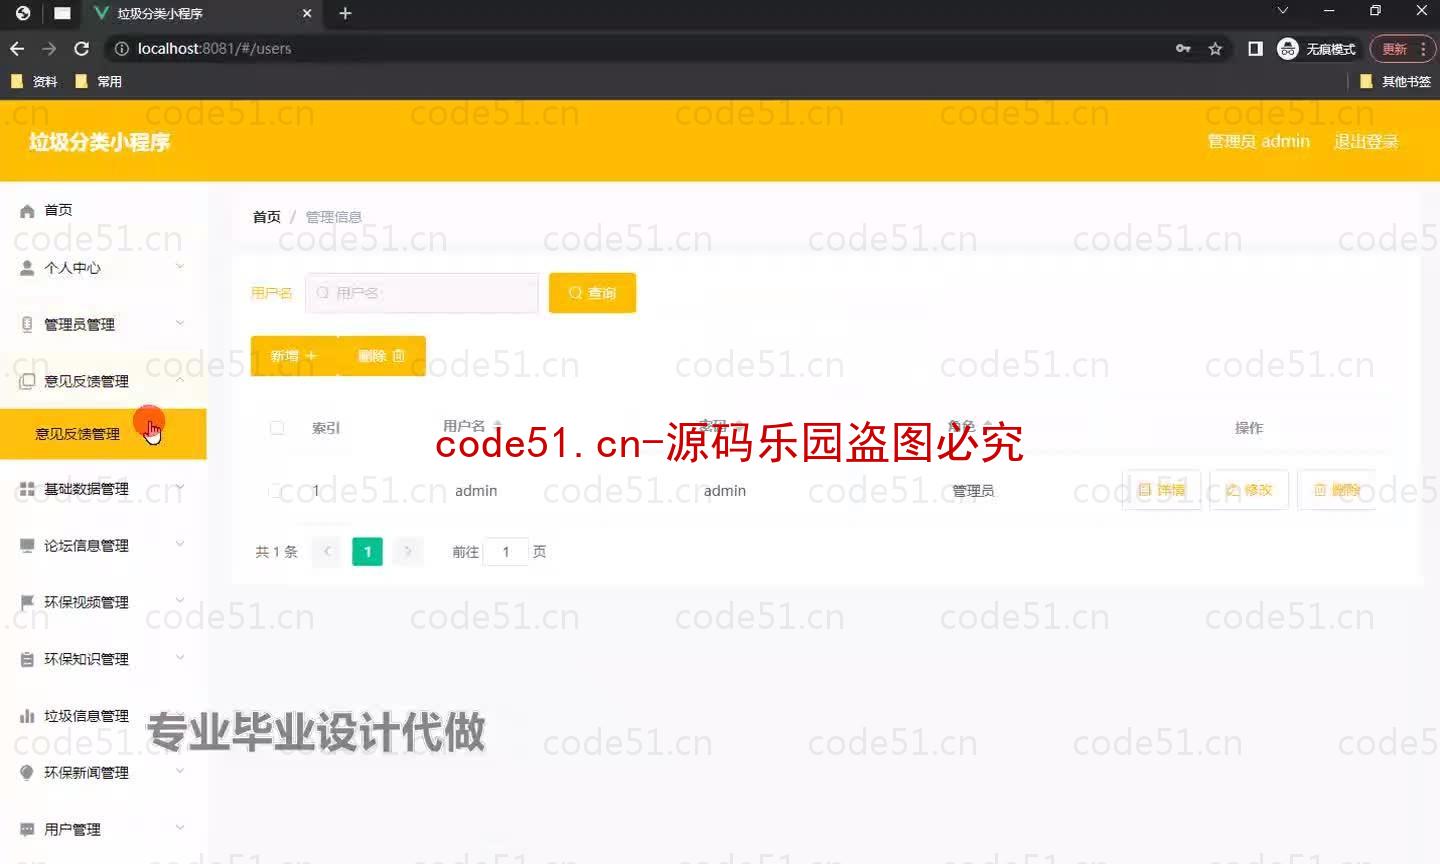This screenshot has height=864, width=1440.
Task: Expand the 个人中心 menu chevron
Action: [180, 266]
